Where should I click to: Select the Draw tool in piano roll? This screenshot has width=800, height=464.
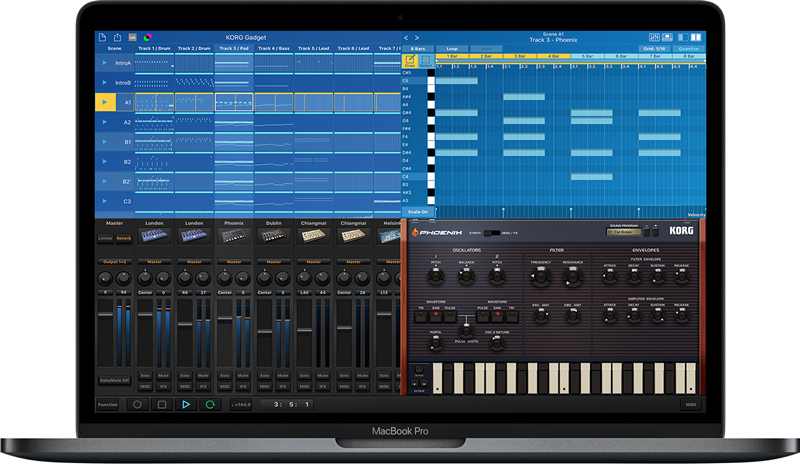(410, 61)
